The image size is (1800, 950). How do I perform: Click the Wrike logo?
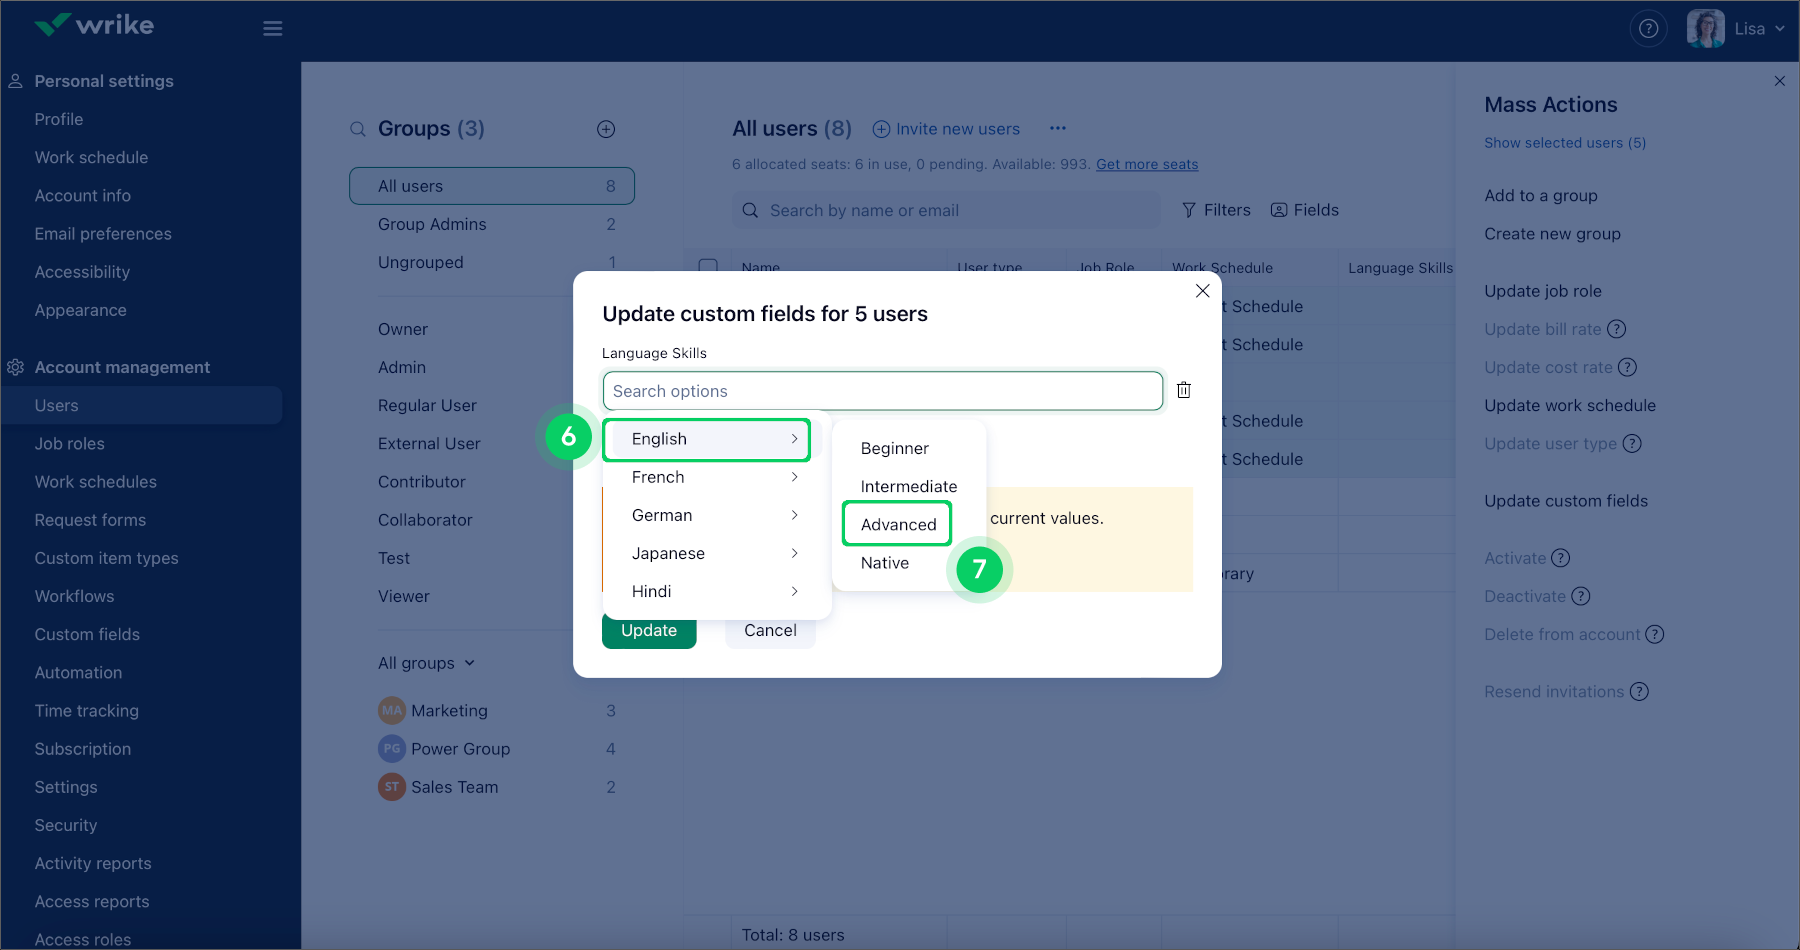94,25
